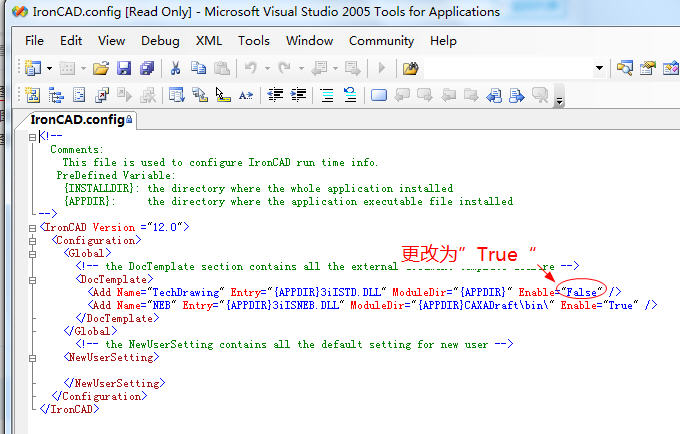Collapse the Global element outline
Viewport: 680px width, 434px height.
tap(33, 254)
